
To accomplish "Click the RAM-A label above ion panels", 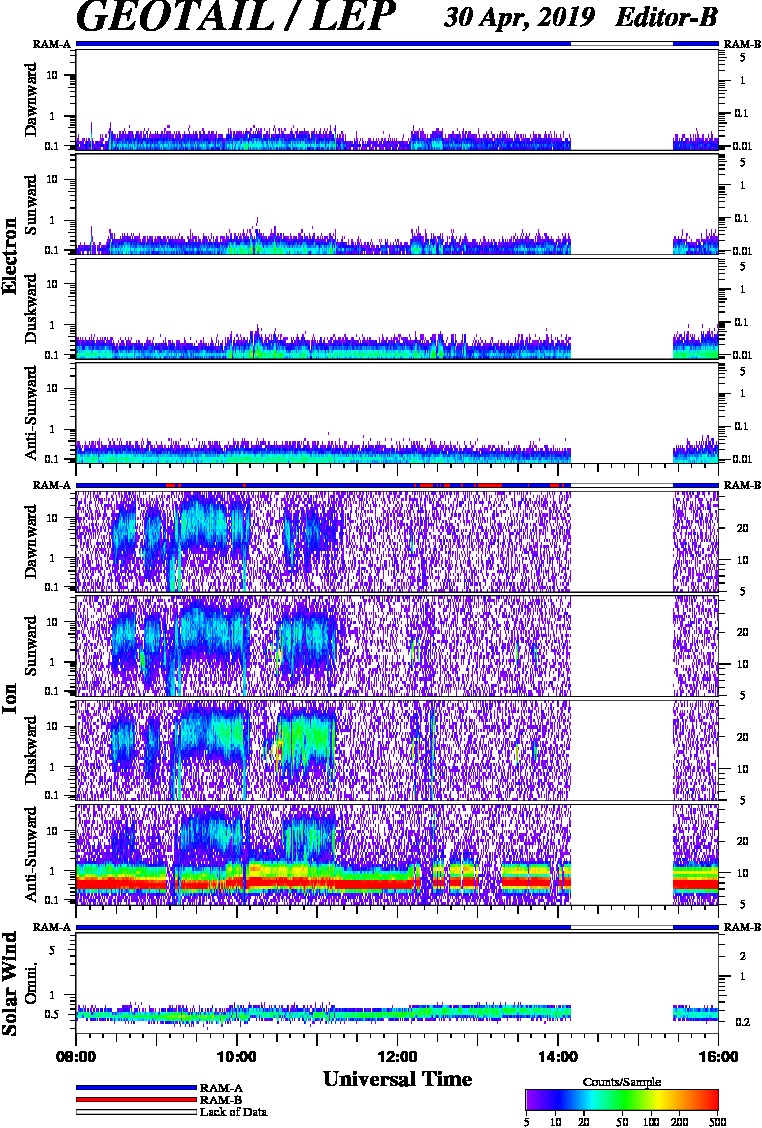I will pos(52,486).
